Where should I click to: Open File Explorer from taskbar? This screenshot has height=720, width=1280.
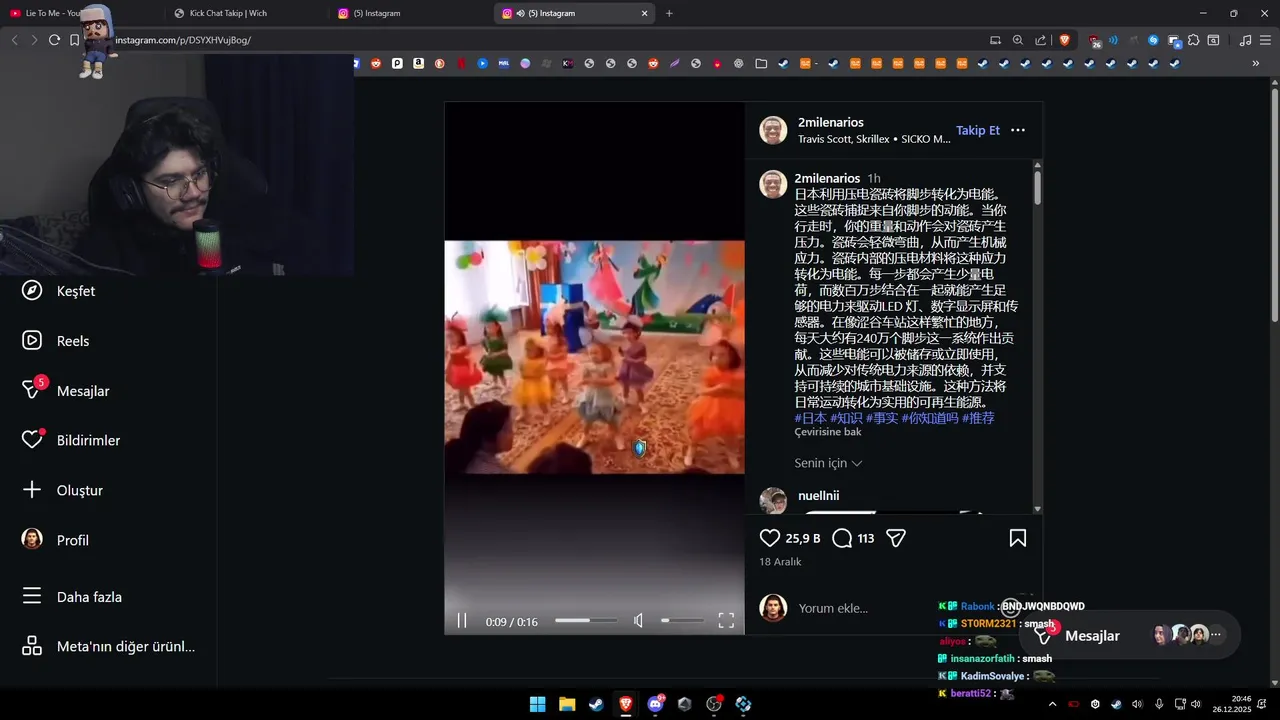coord(567,704)
